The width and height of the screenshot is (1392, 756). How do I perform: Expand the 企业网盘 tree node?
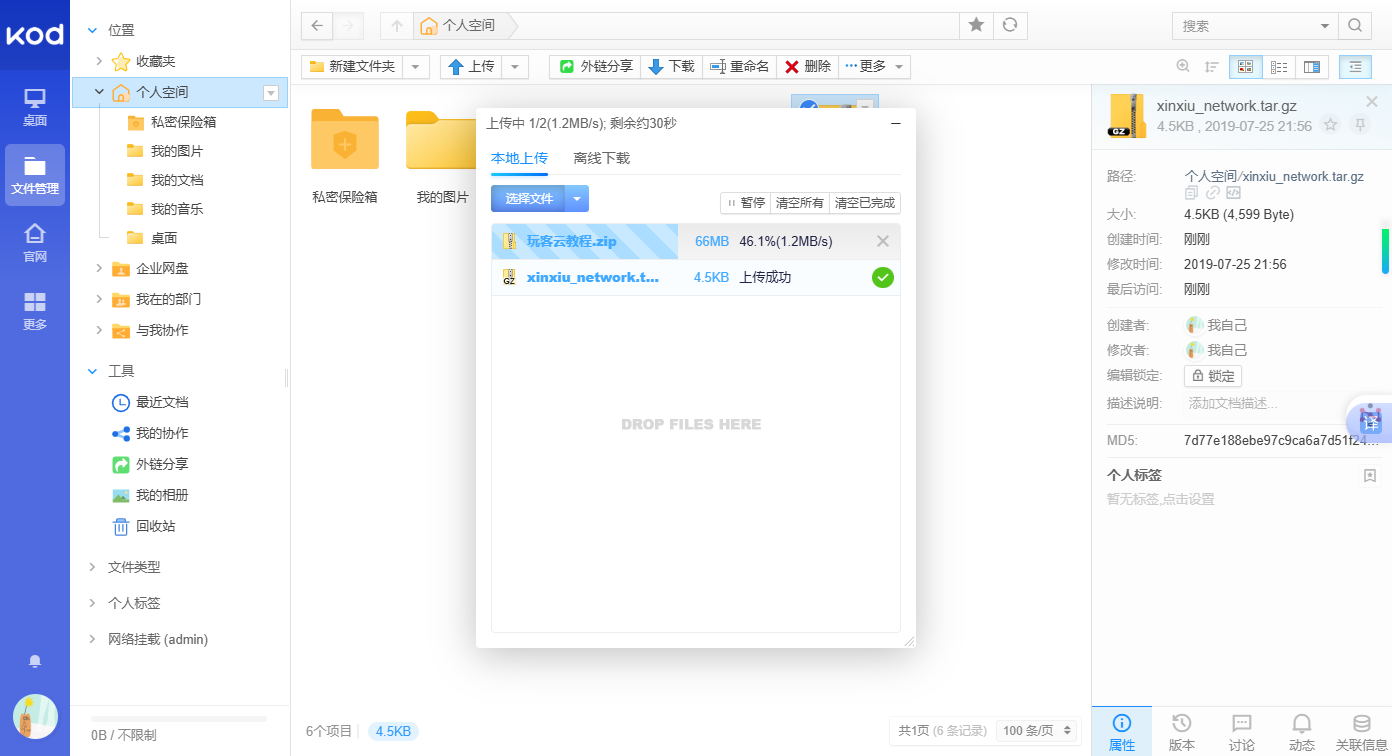tap(98, 268)
